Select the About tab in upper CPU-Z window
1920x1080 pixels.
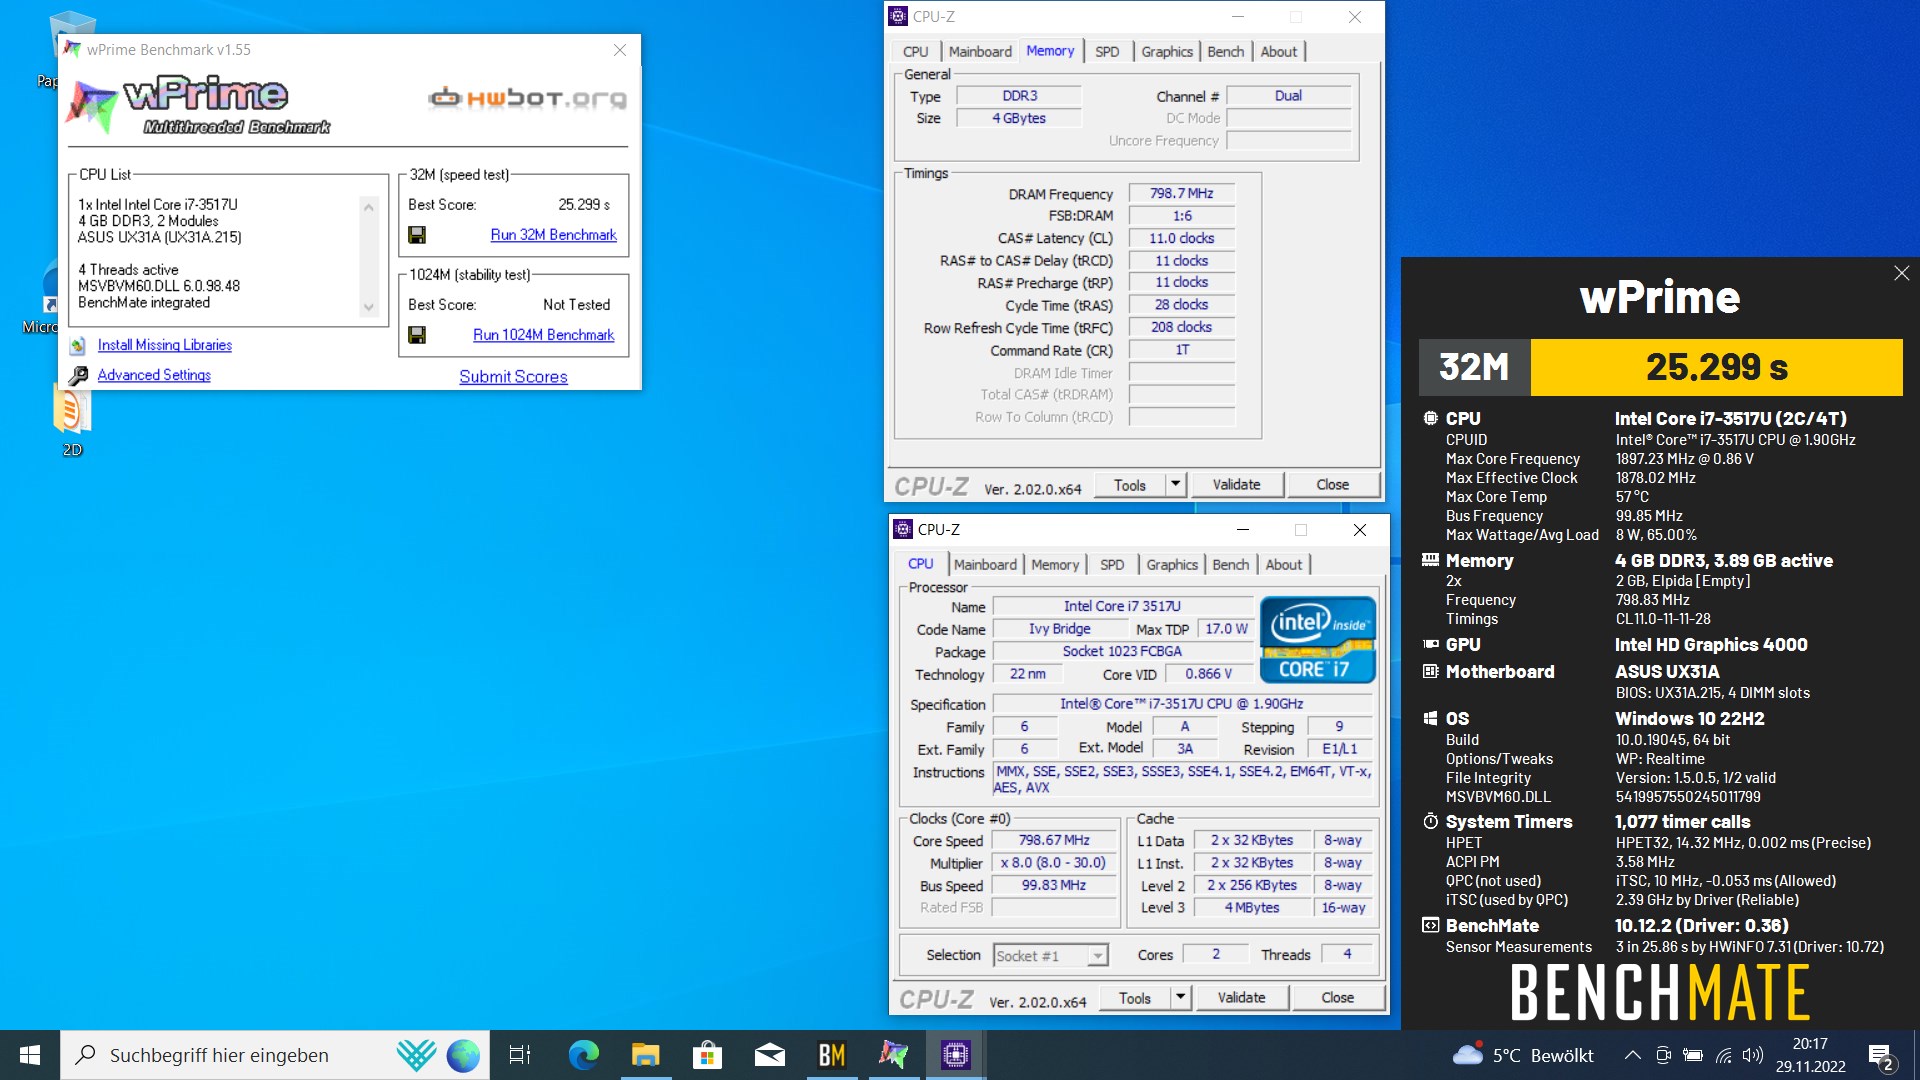tap(1278, 51)
